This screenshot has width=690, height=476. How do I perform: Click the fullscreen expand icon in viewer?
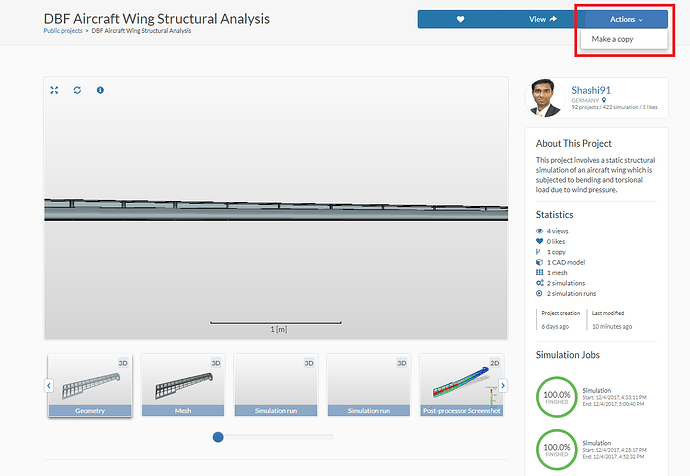click(55, 90)
